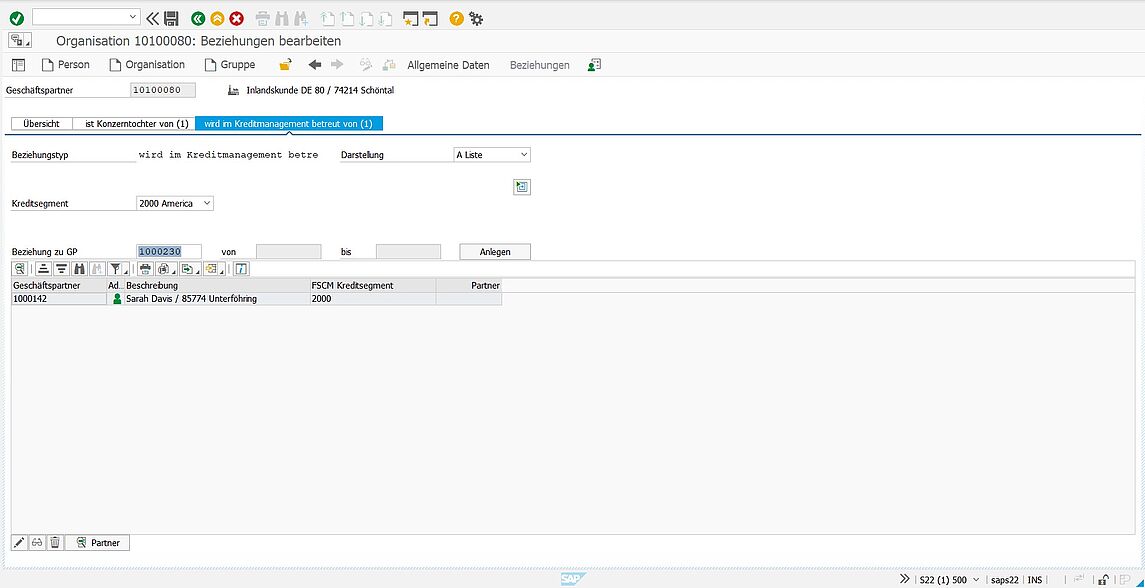Open help via the question mark icon
1145x588 pixels.
(x=456, y=18)
